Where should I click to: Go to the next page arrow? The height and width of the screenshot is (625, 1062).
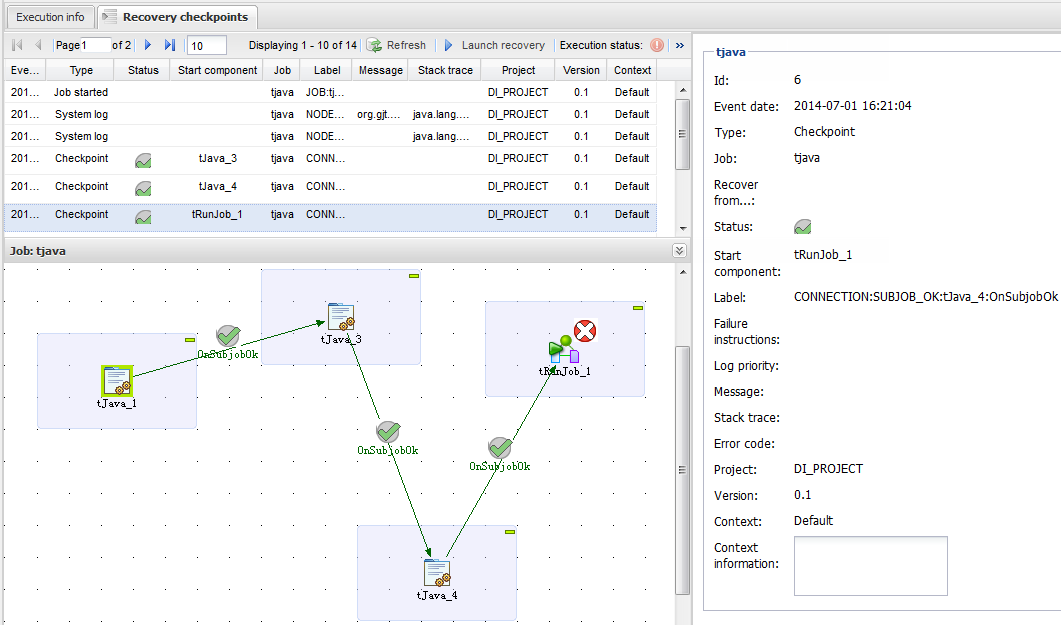(x=148, y=45)
